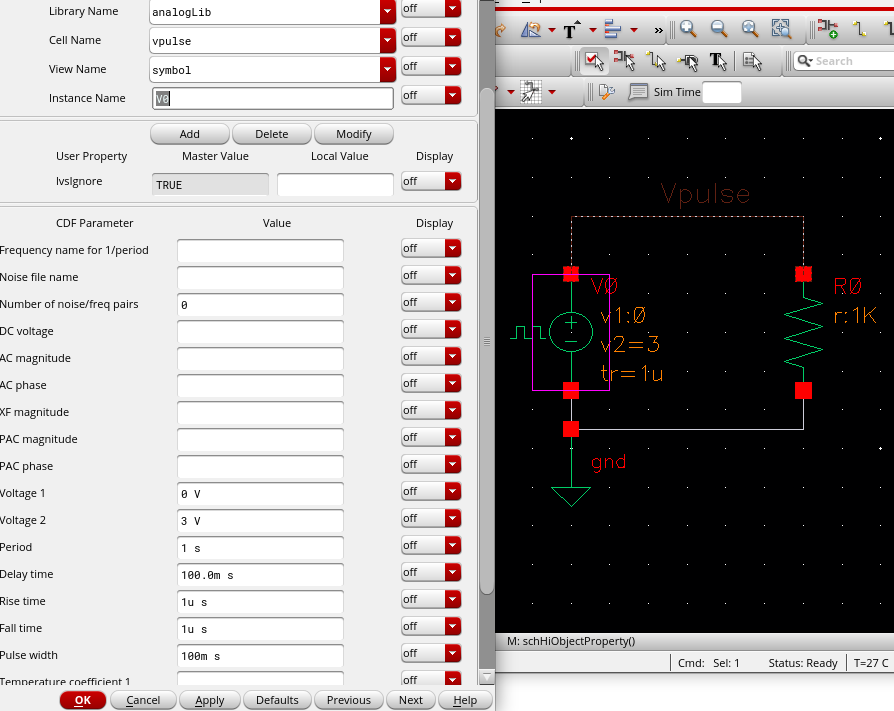This screenshot has height=711, width=894.
Task: Click the Apply button
Action: pos(210,700)
